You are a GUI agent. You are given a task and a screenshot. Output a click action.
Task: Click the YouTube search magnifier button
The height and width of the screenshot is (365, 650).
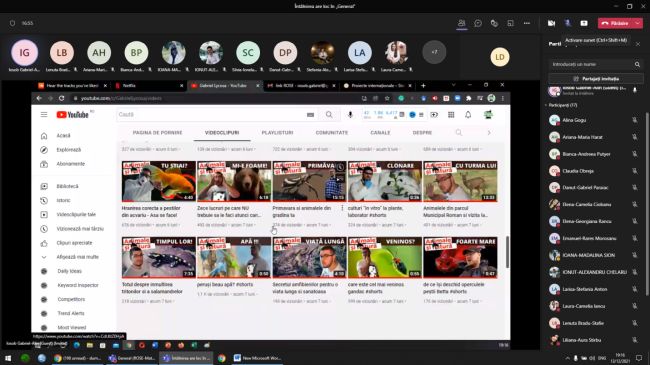[329, 114]
